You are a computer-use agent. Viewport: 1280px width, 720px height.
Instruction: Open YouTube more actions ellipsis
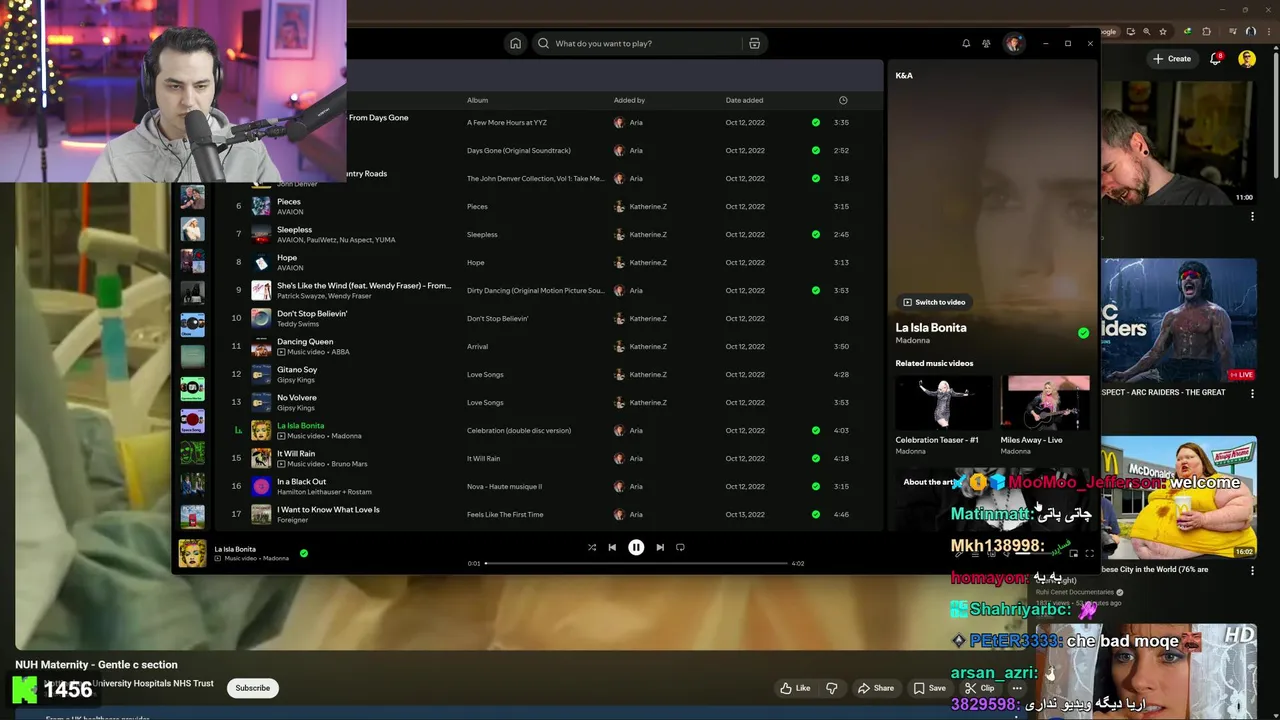point(1017,688)
